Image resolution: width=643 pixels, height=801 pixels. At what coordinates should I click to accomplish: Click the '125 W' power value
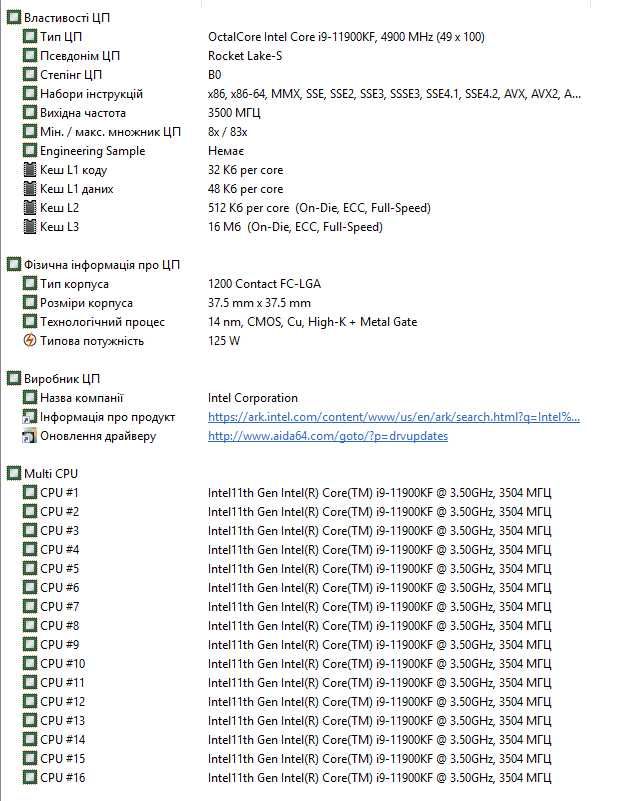[x=224, y=341]
